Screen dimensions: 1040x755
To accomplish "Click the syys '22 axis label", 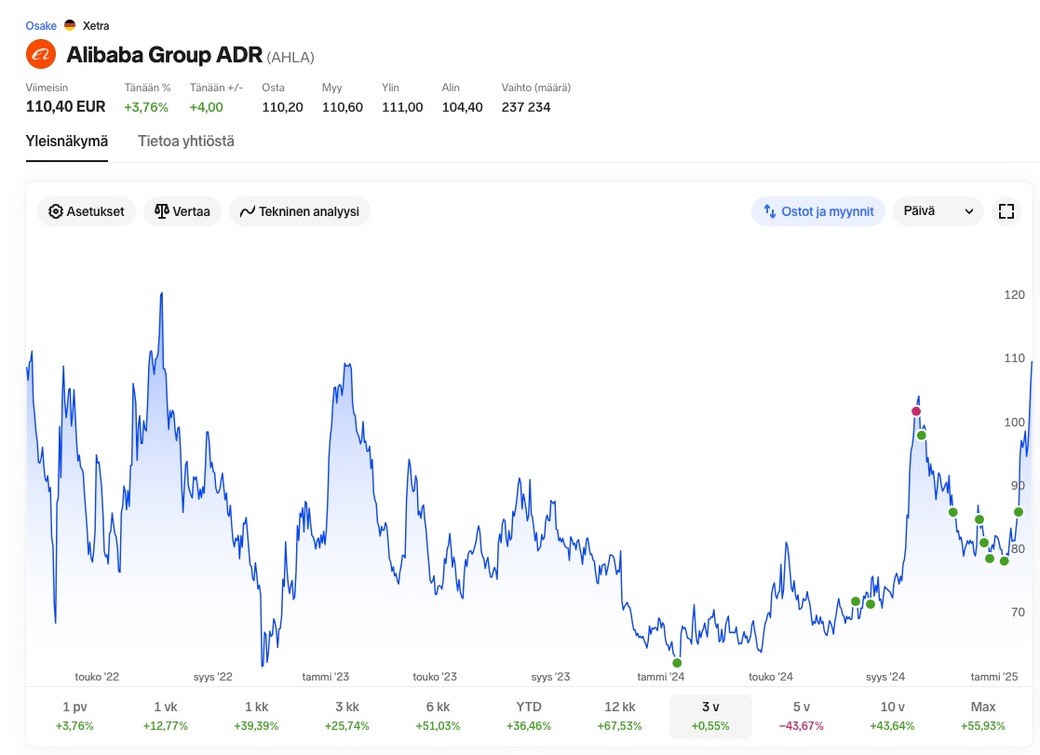I will pos(213,677).
